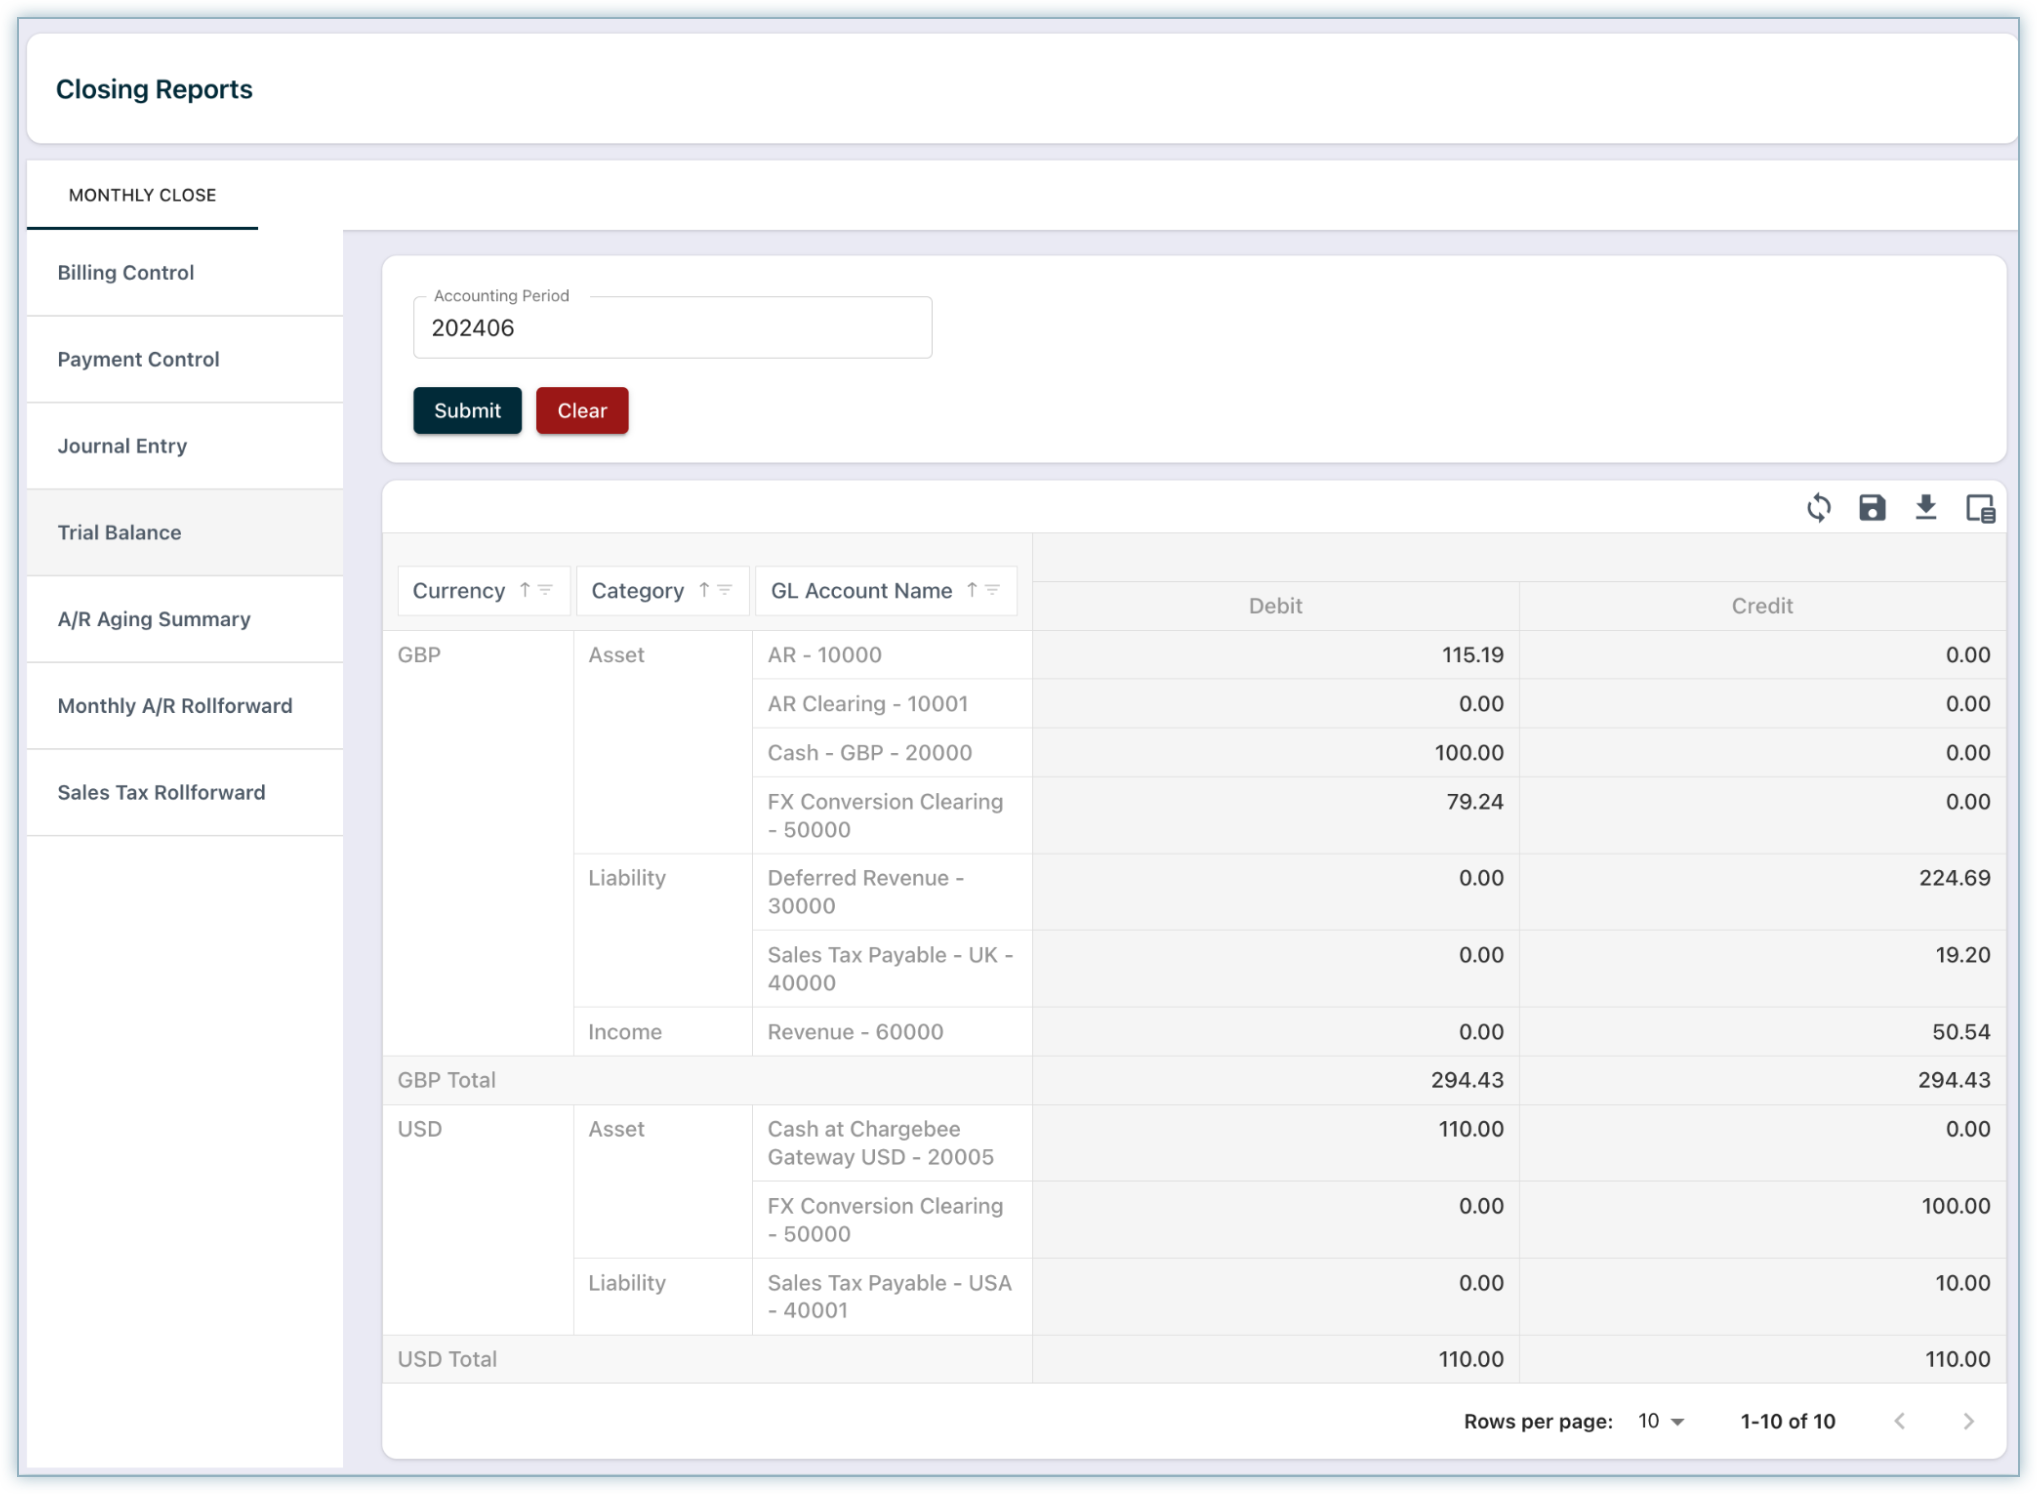Open the Category column filter icon

726,590
